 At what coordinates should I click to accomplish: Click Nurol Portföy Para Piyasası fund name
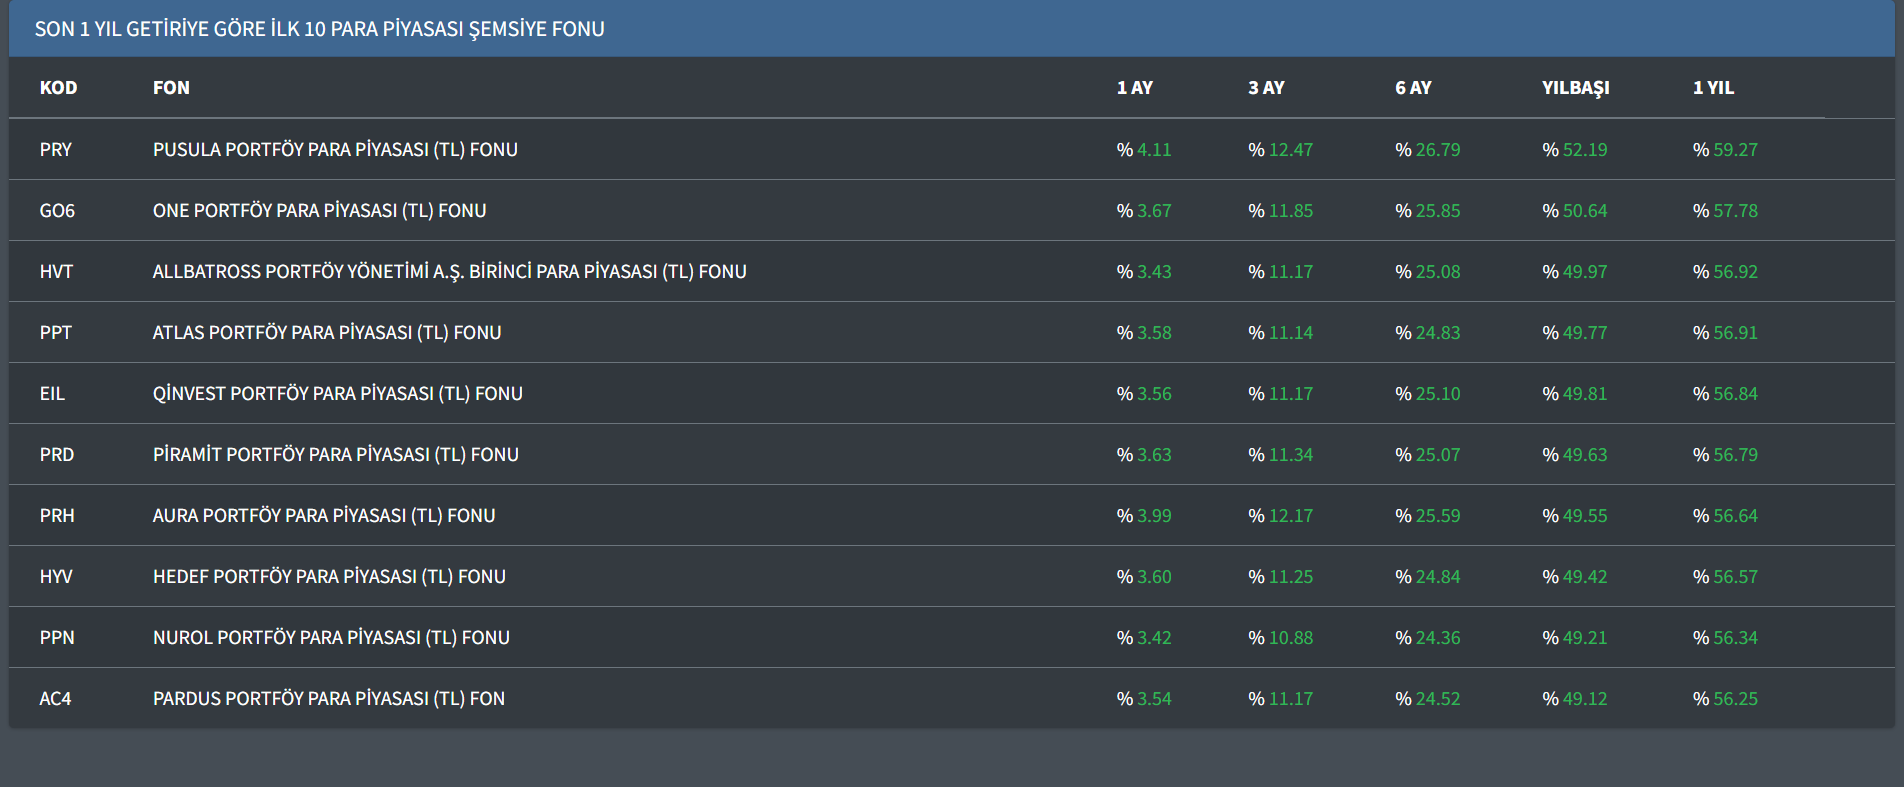pos(331,638)
